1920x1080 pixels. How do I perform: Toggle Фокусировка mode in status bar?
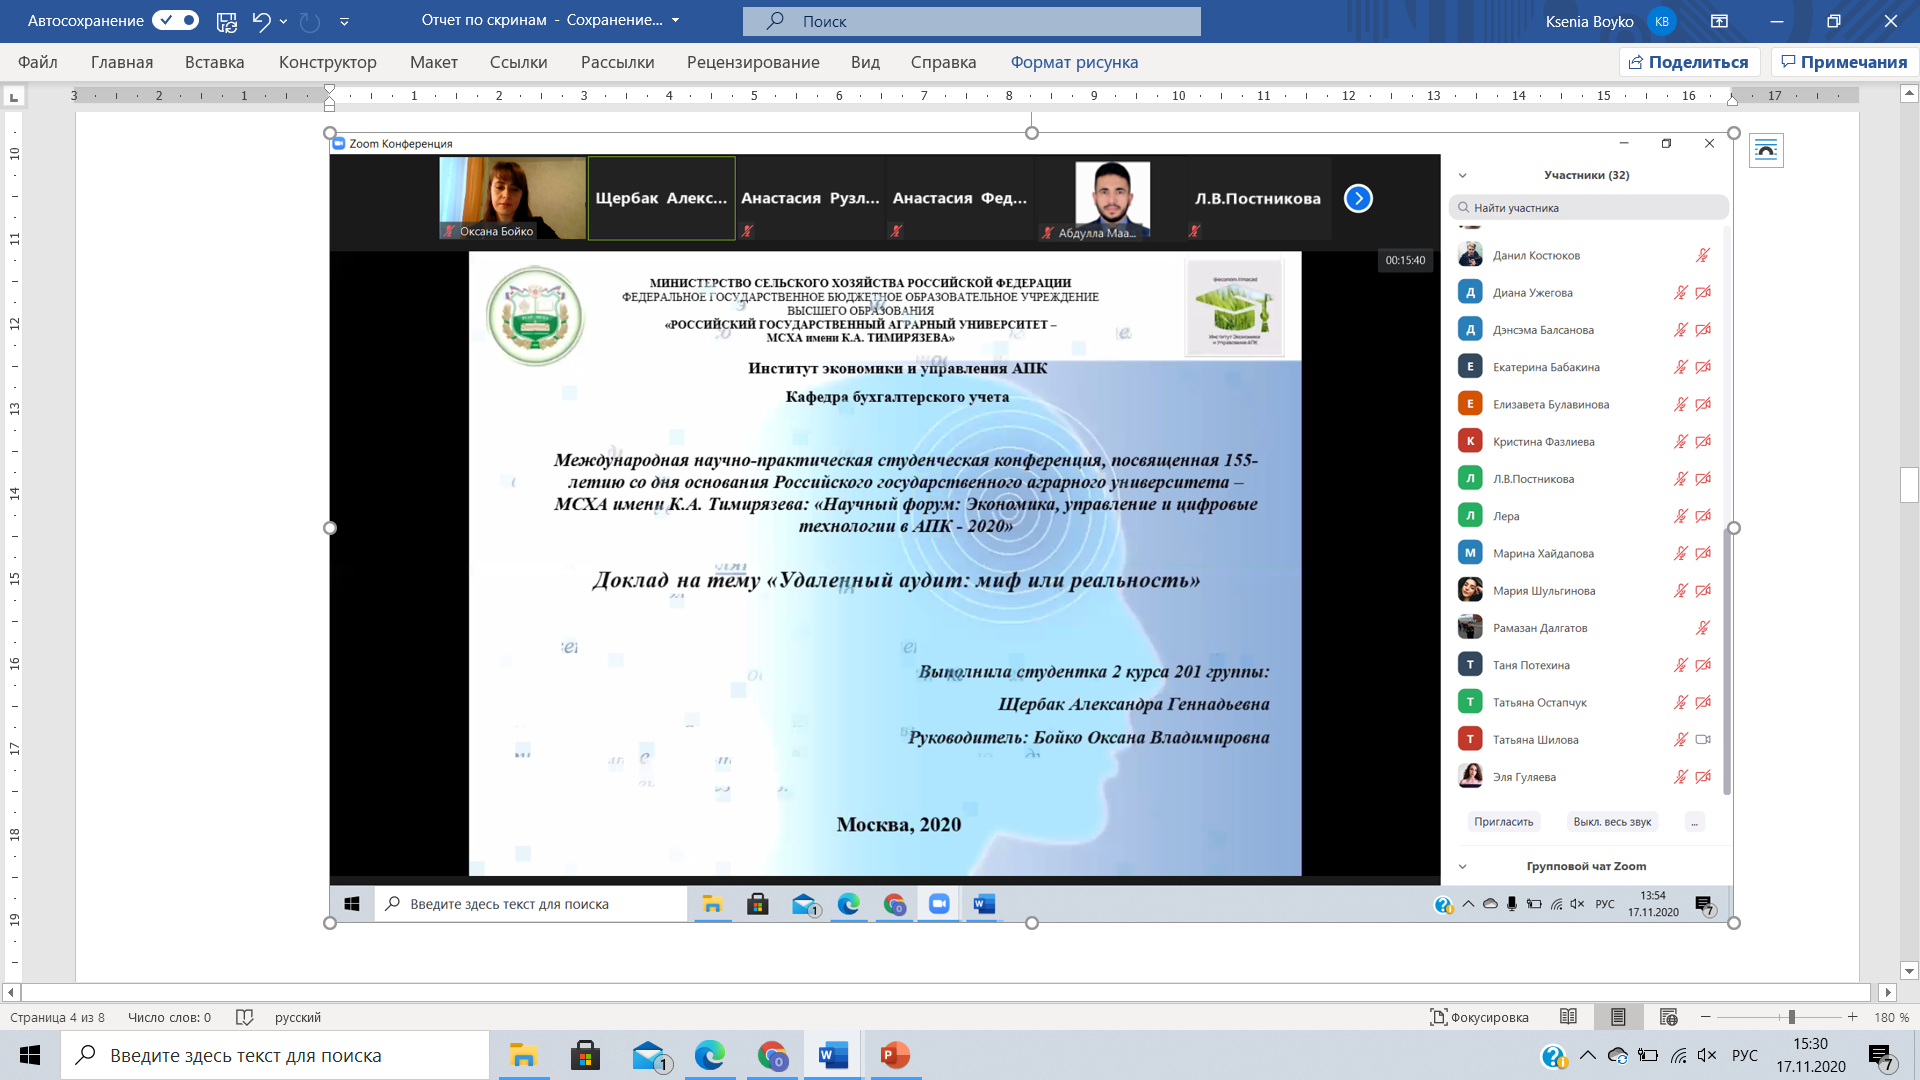tap(1479, 1017)
